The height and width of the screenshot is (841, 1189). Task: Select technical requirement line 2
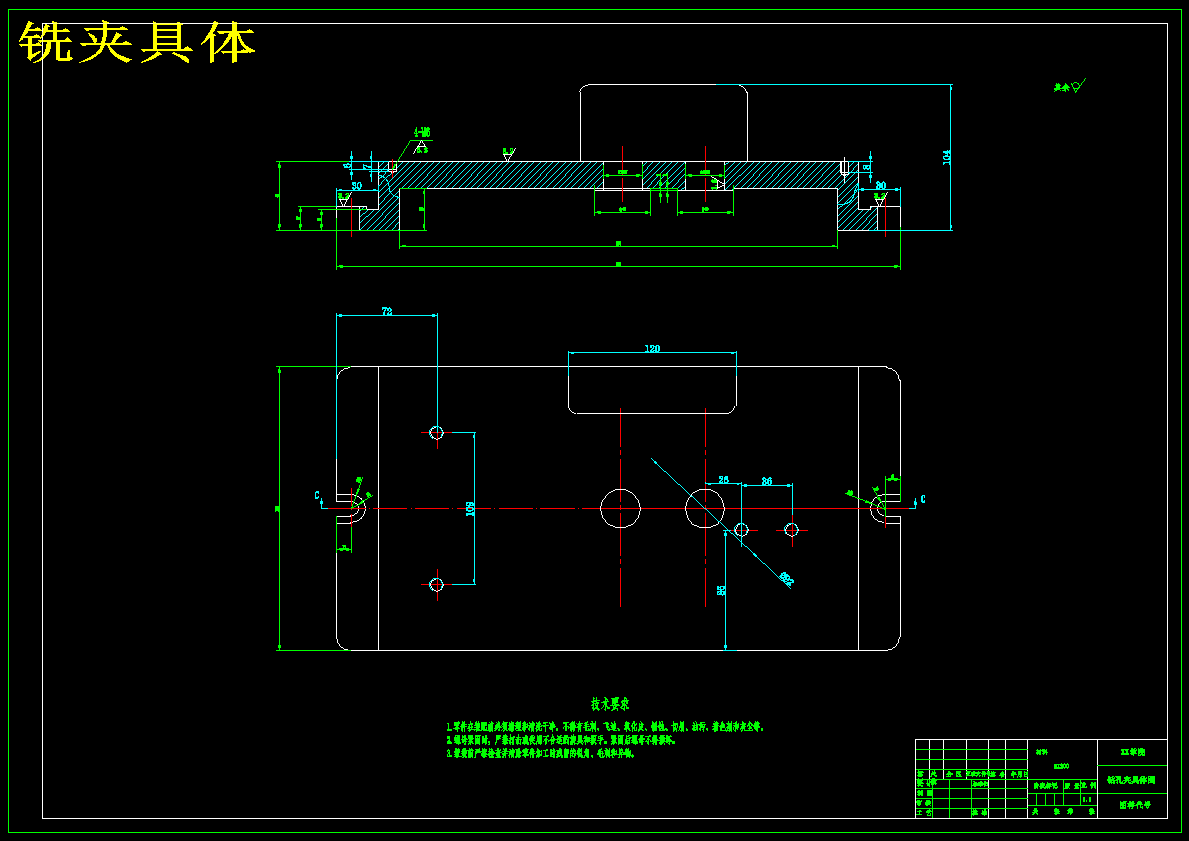click(560, 740)
